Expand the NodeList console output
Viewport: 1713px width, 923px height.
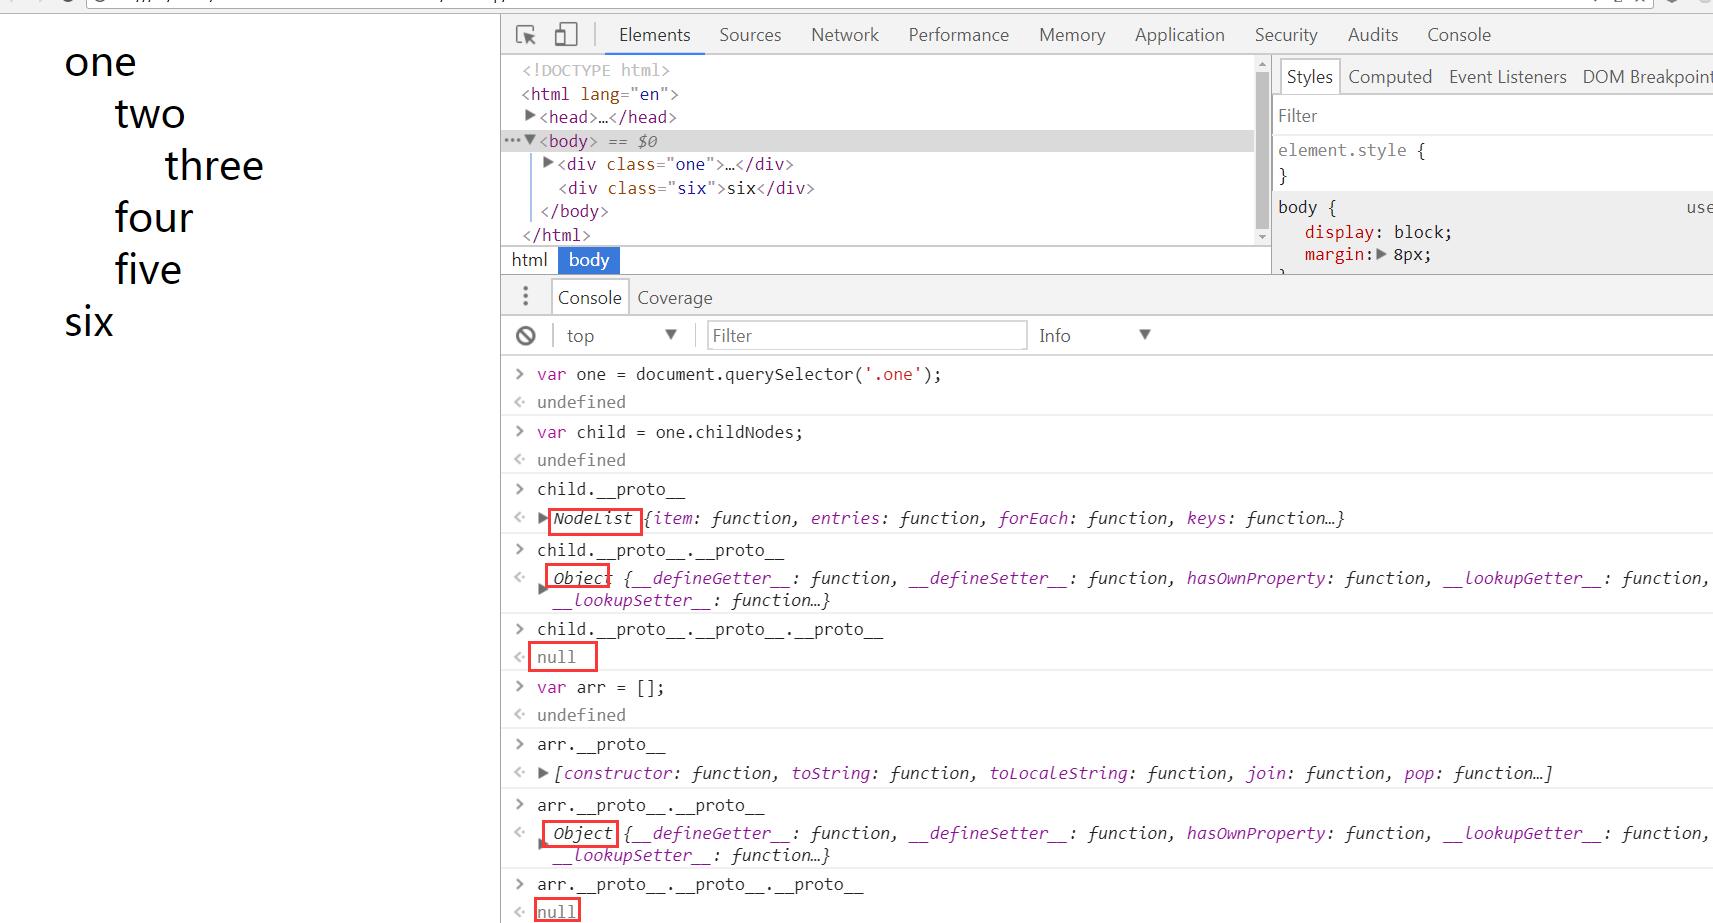click(543, 518)
